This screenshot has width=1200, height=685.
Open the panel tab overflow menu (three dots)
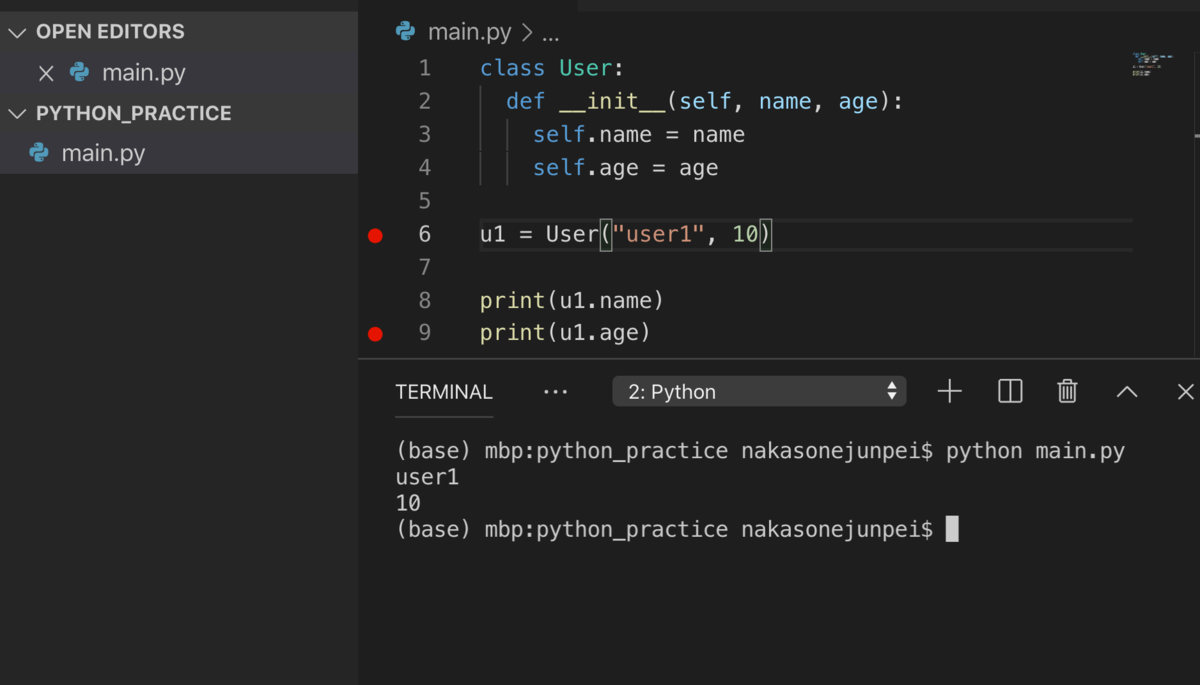(x=555, y=392)
